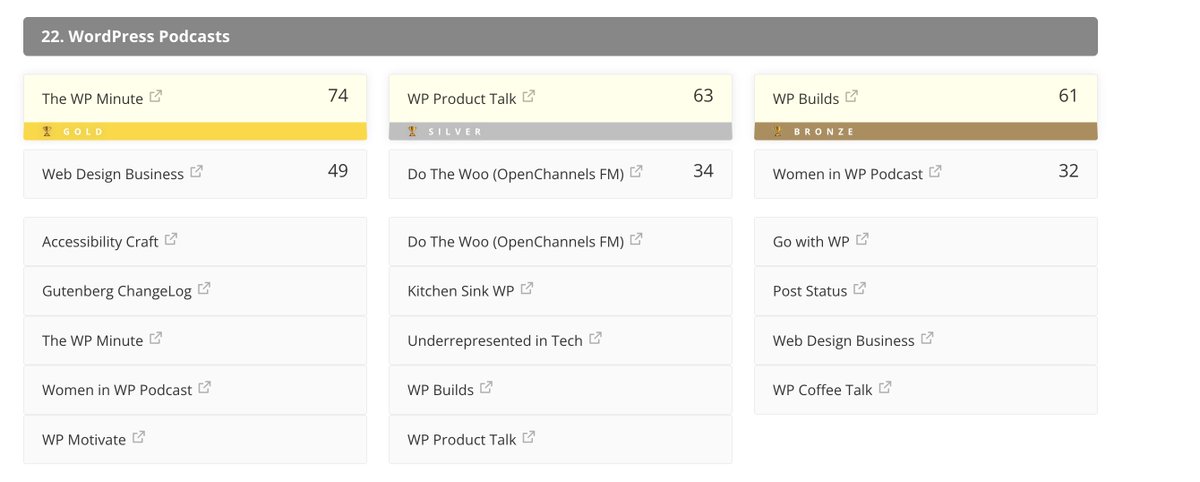The height and width of the screenshot is (482, 1200).
Task: Visit the Go with WP link
Action: coord(811,242)
